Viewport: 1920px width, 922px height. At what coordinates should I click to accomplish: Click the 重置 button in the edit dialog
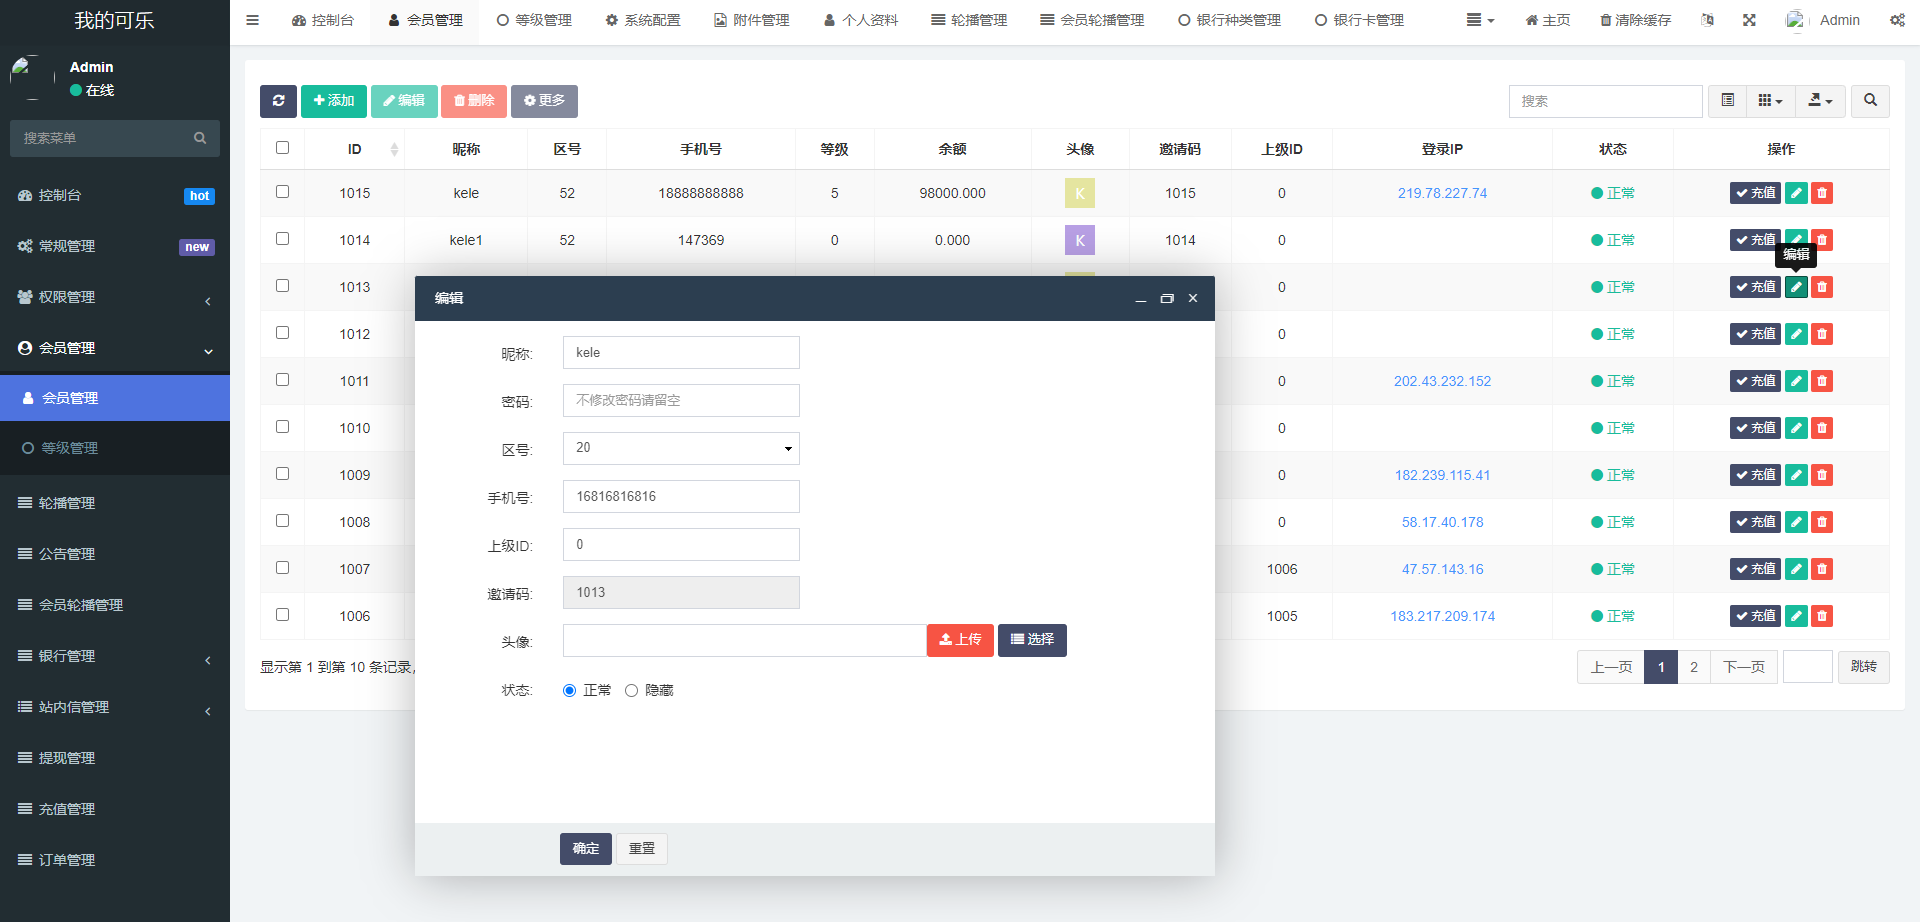point(642,849)
